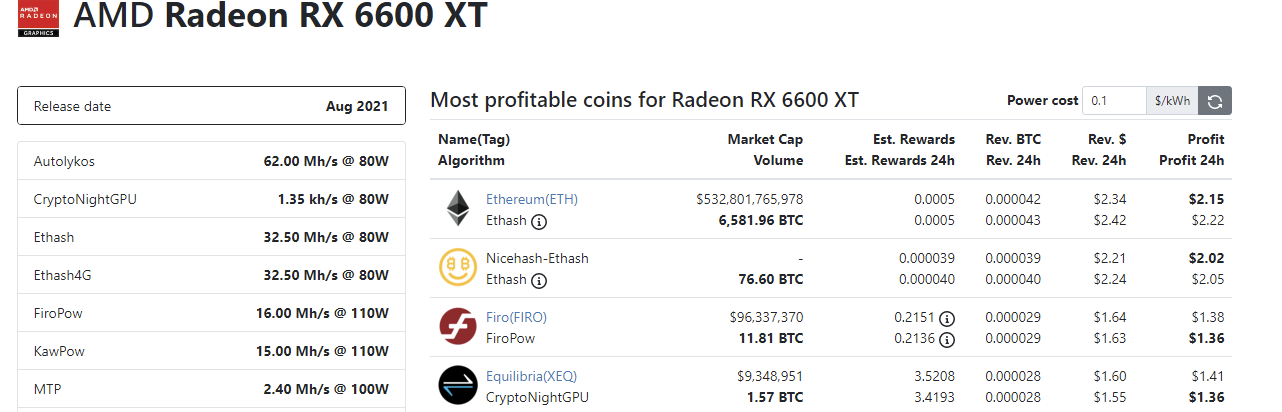Image resolution: width=1282 pixels, height=412 pixels.
Task: Click the $/kWh unit label
Action: 1172,101
